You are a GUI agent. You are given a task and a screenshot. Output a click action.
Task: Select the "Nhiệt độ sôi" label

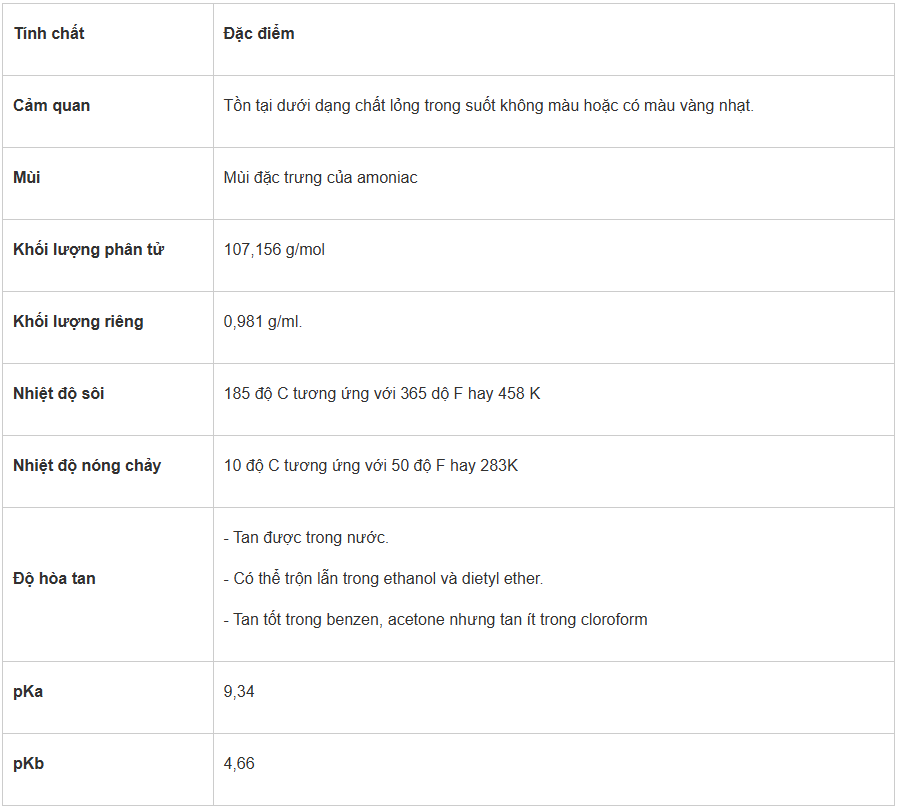[59, 394]
